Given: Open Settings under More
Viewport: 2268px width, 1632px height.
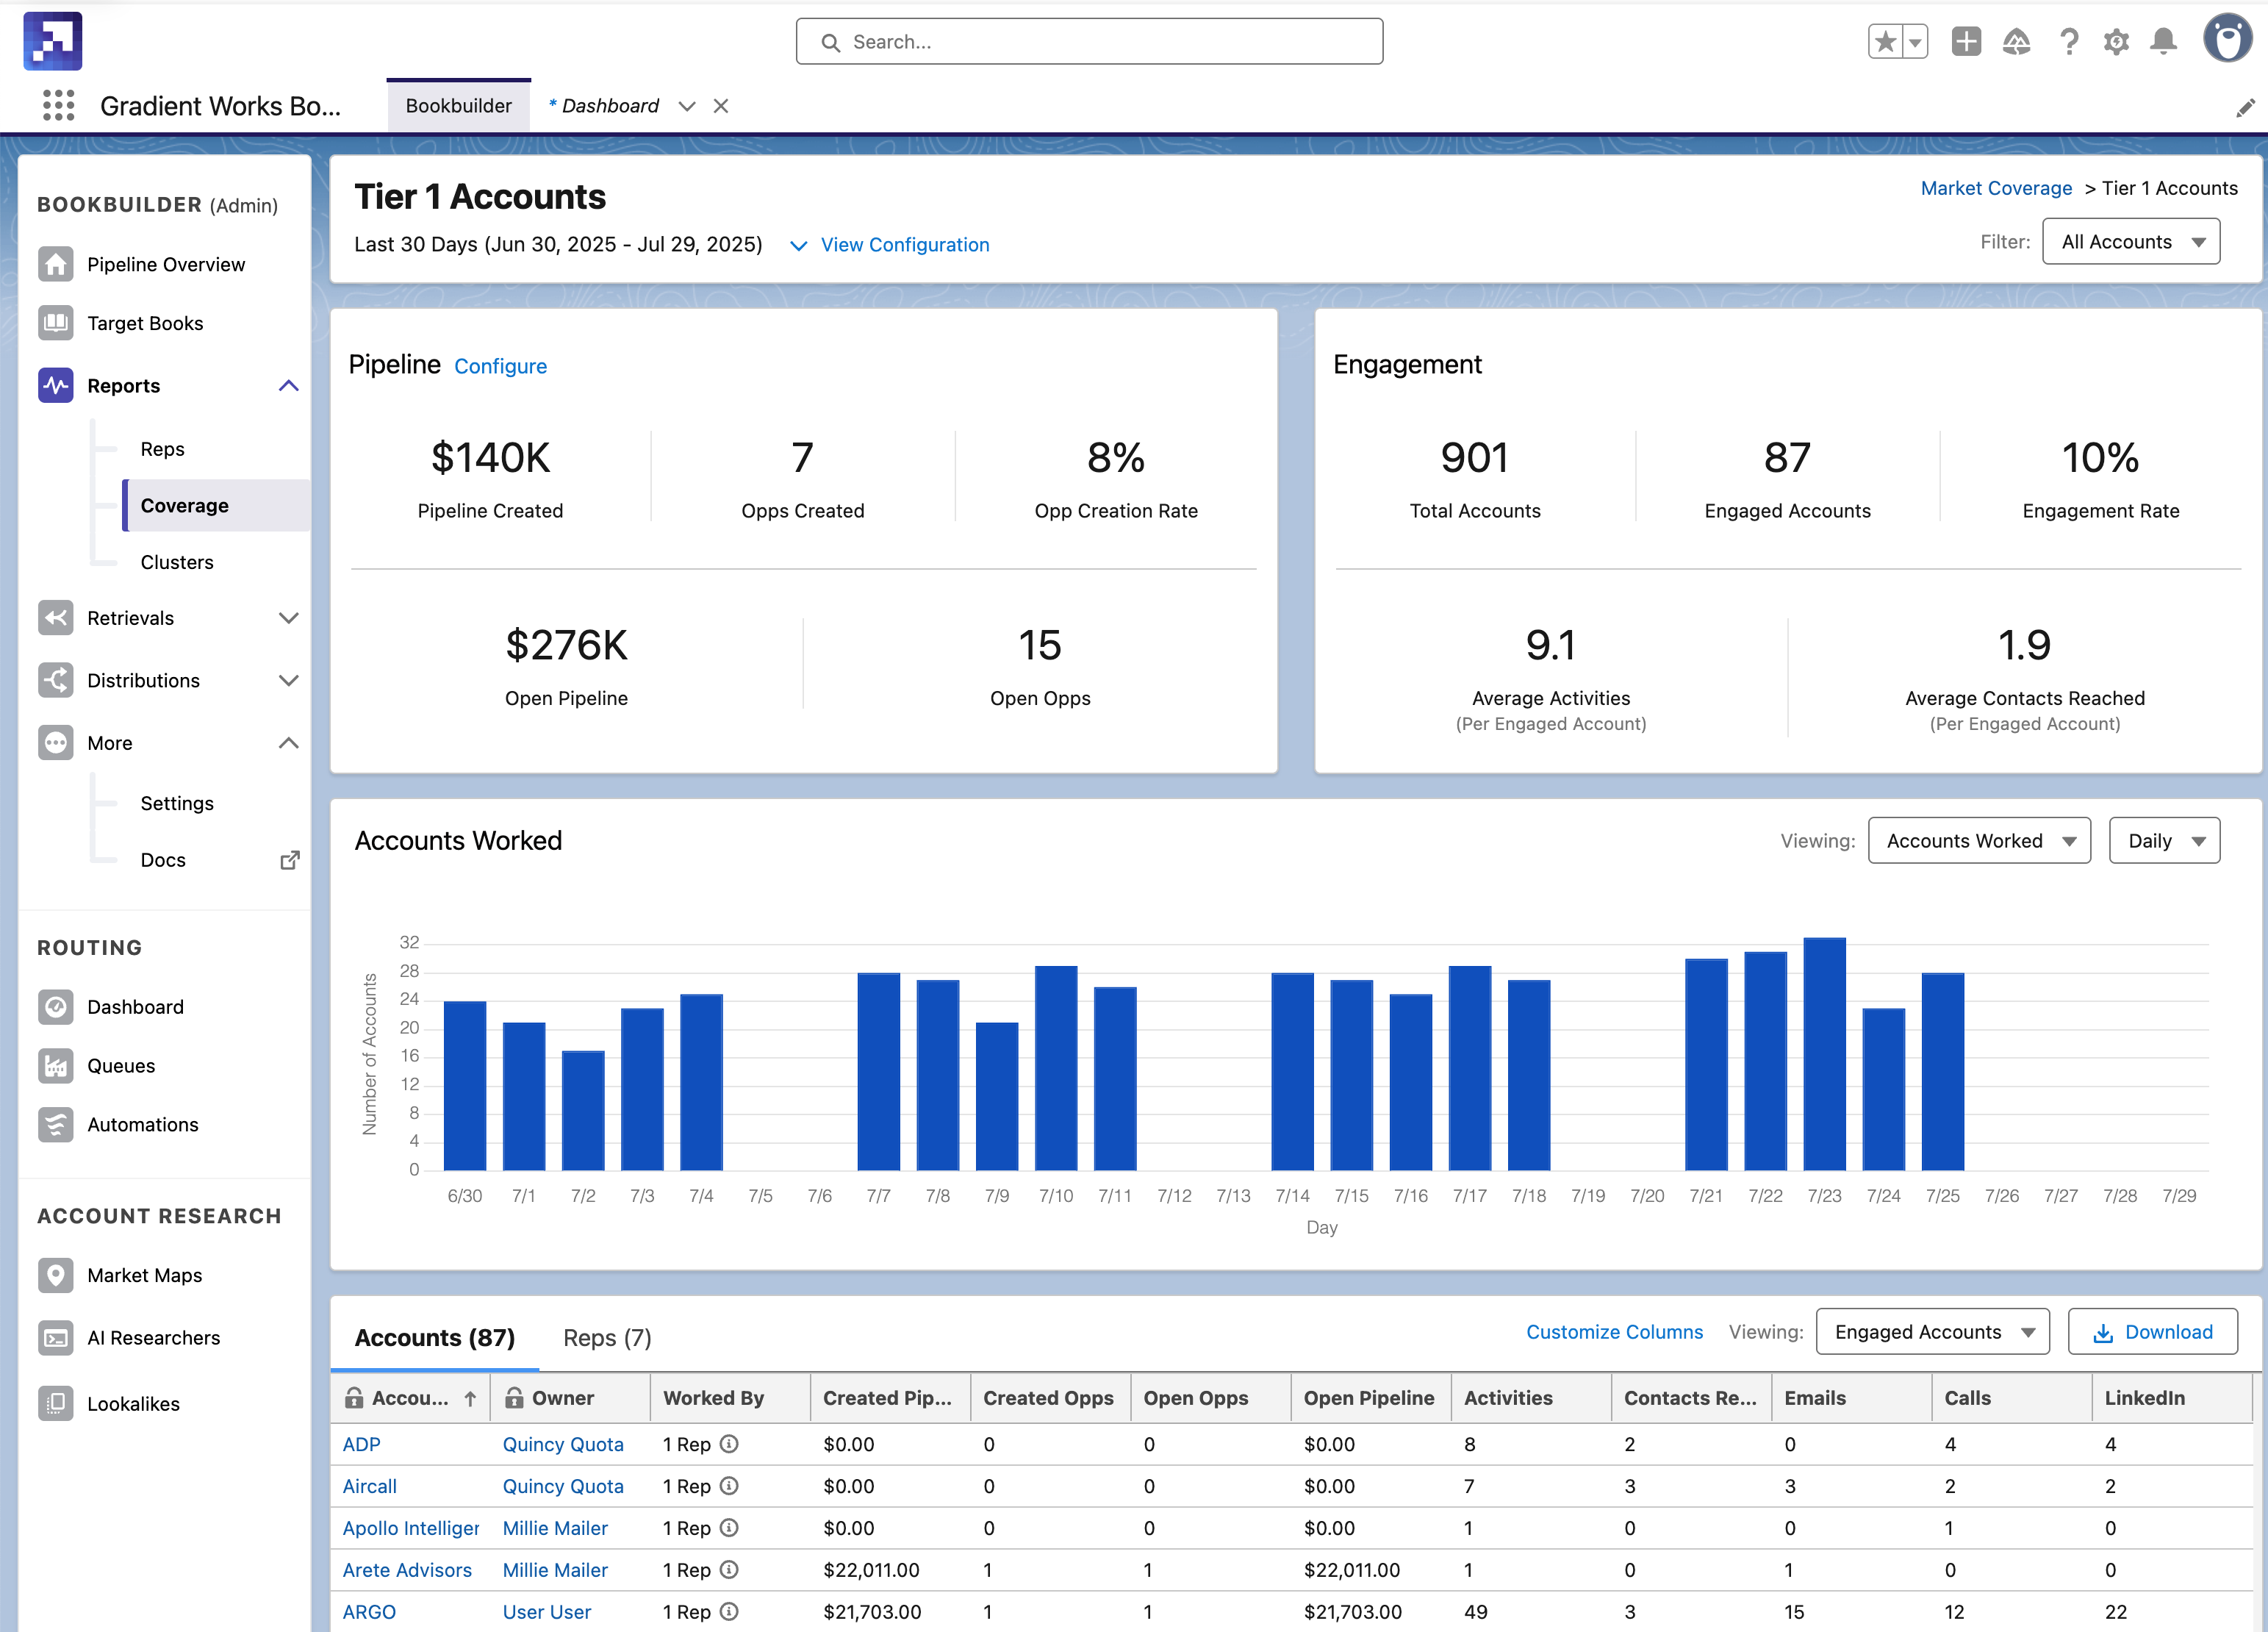Looking at the screenshot, I should pos(177,803).
